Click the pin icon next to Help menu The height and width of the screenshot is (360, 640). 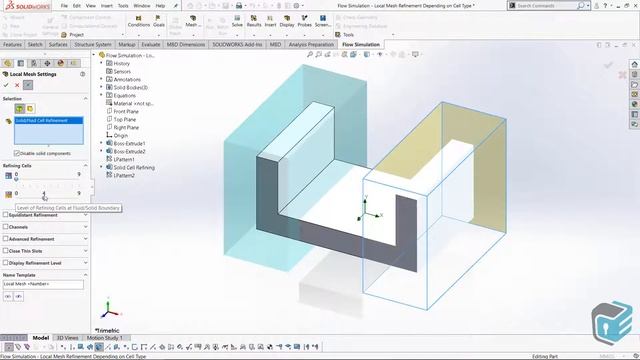point(176,6)
